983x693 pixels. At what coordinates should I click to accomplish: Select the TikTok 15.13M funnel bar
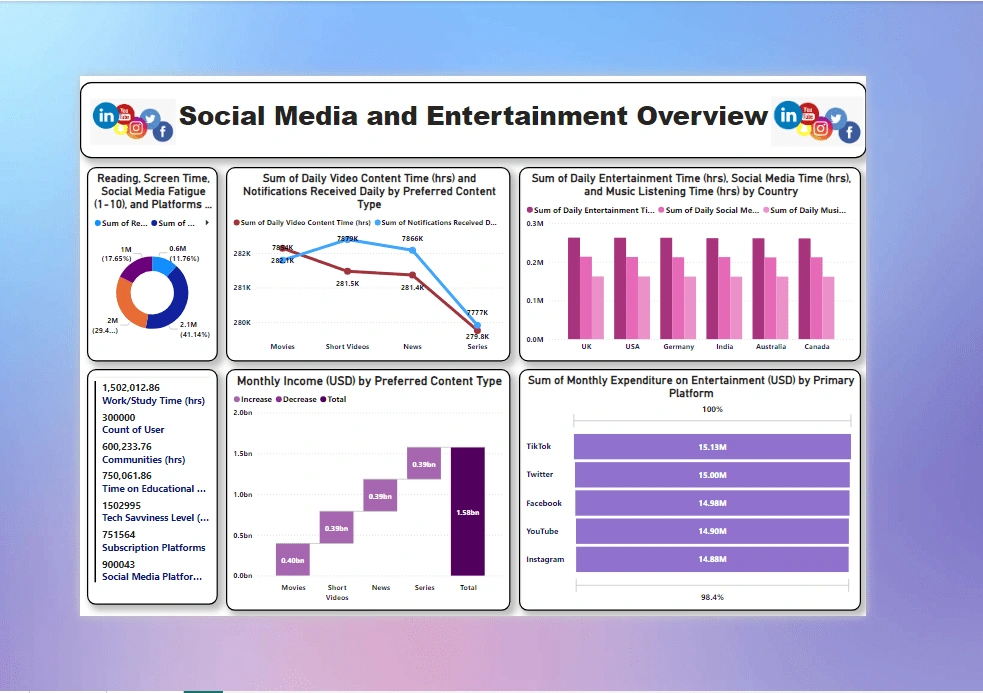(x=712, y=447)
